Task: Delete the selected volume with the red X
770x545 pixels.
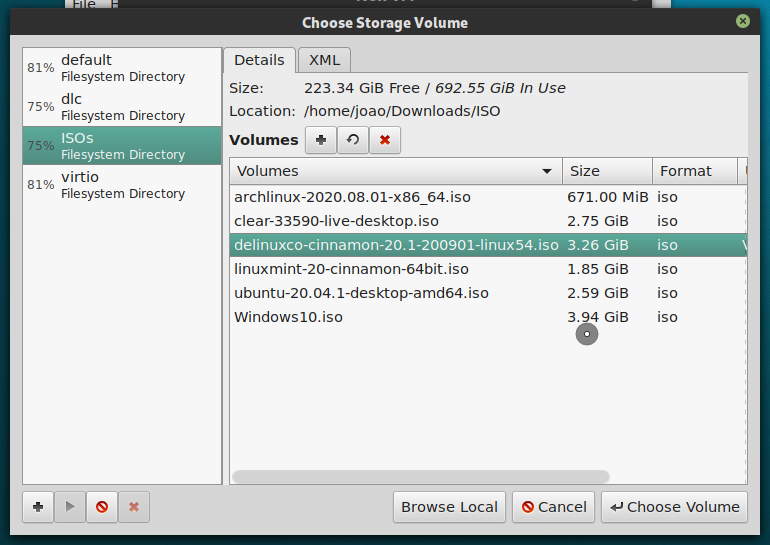Action: tap(385, 140)
